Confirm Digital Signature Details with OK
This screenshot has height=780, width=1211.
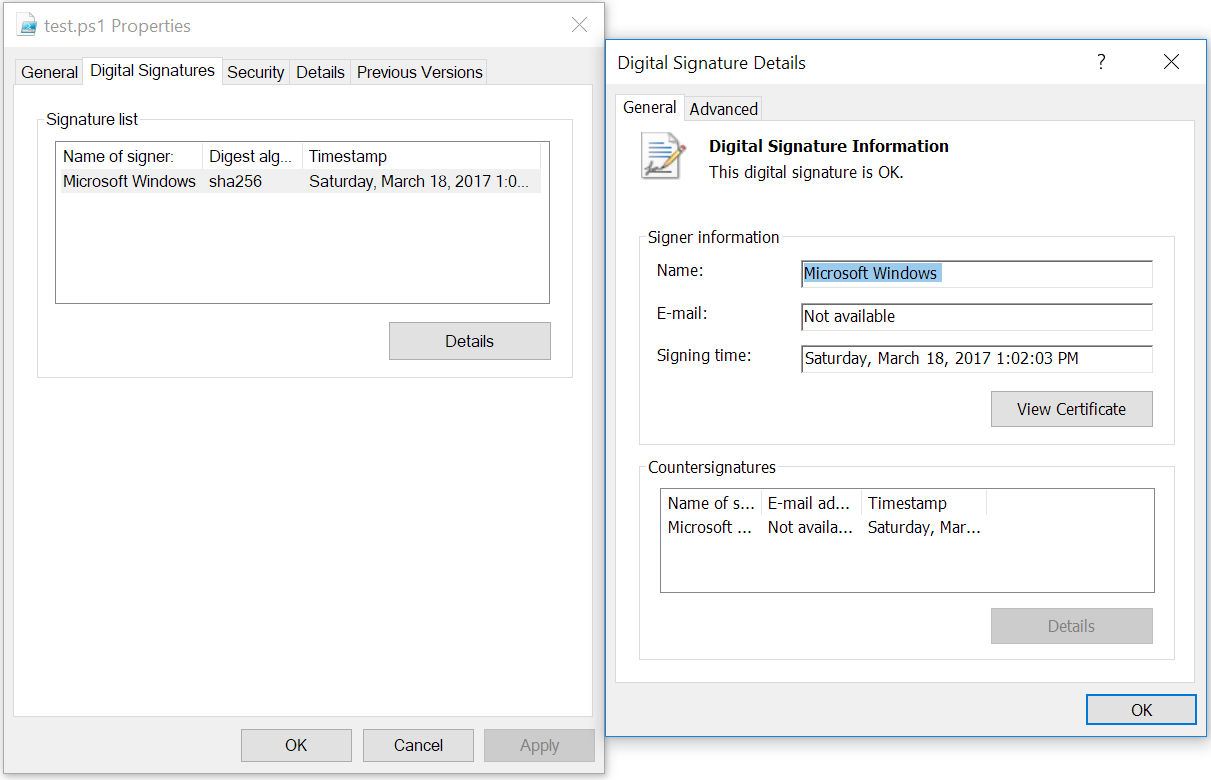[x=1142, y=710]
